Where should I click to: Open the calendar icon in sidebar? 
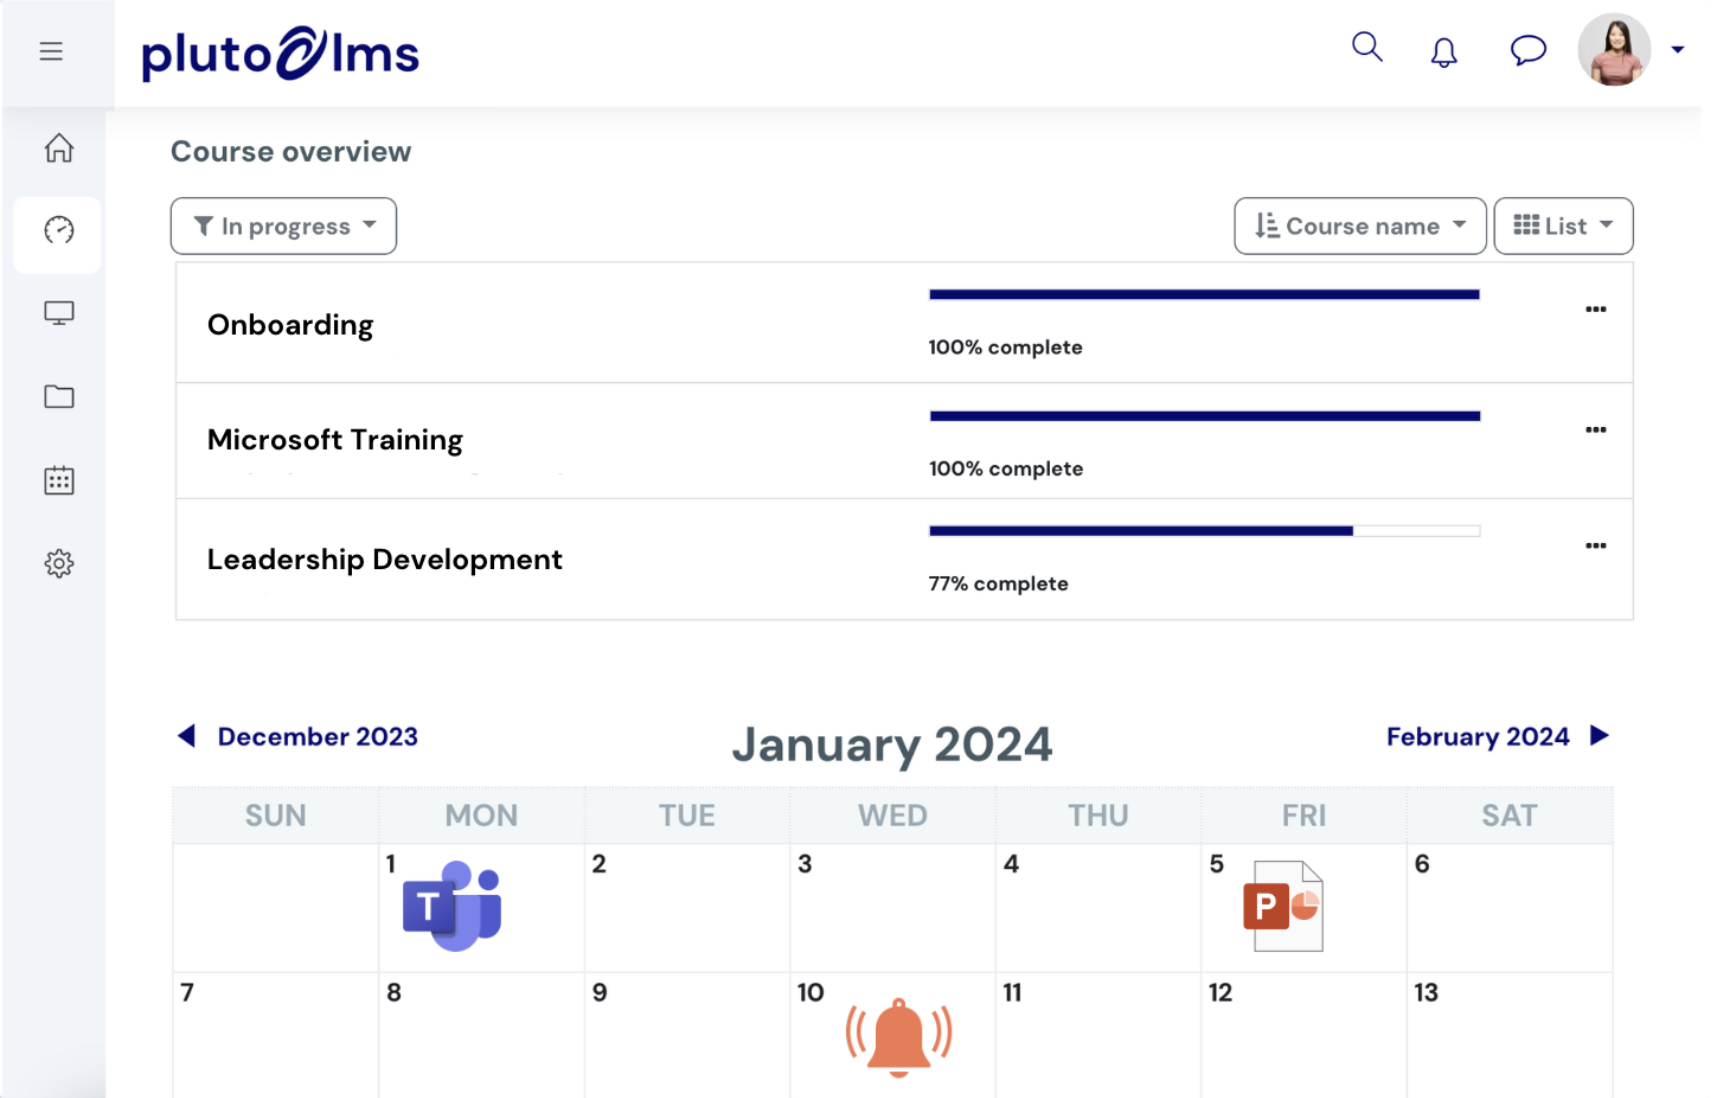(x=59, y=480)
